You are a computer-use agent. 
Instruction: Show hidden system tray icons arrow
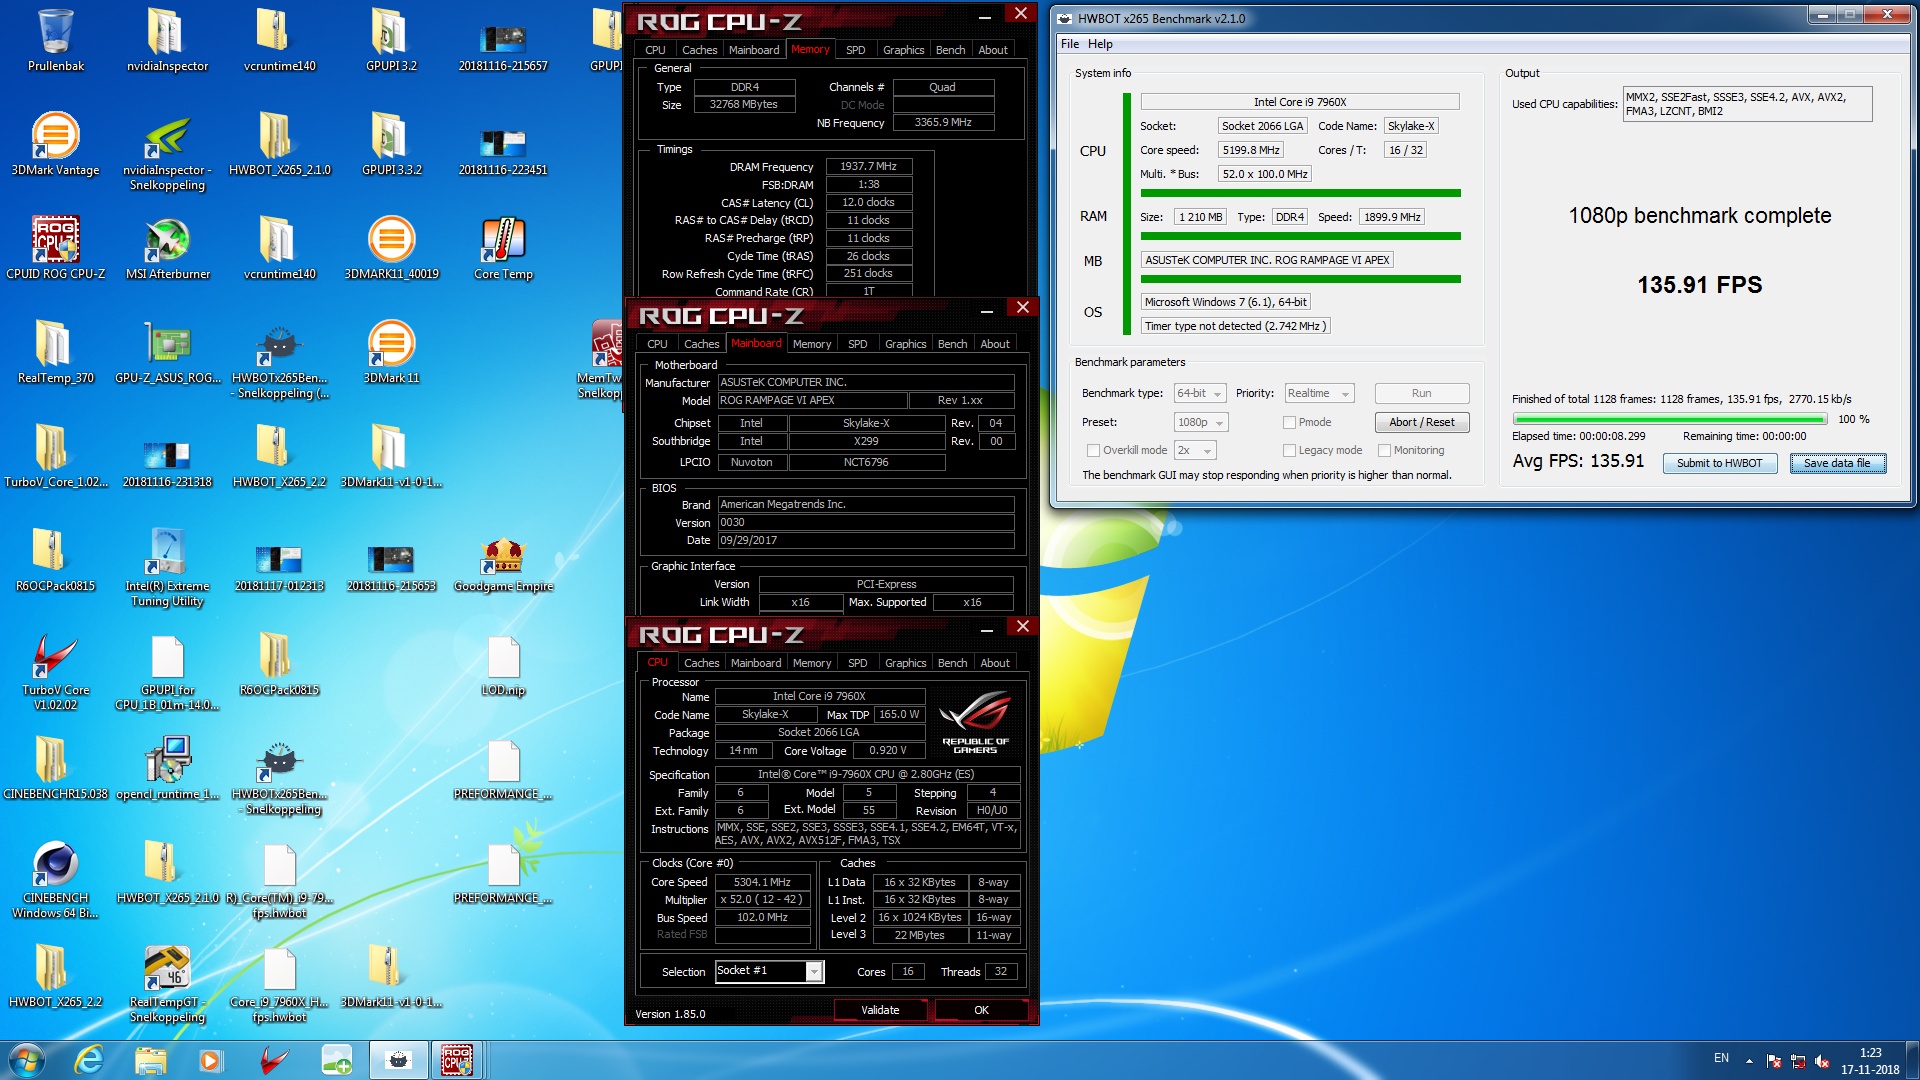(1749, 1060)
